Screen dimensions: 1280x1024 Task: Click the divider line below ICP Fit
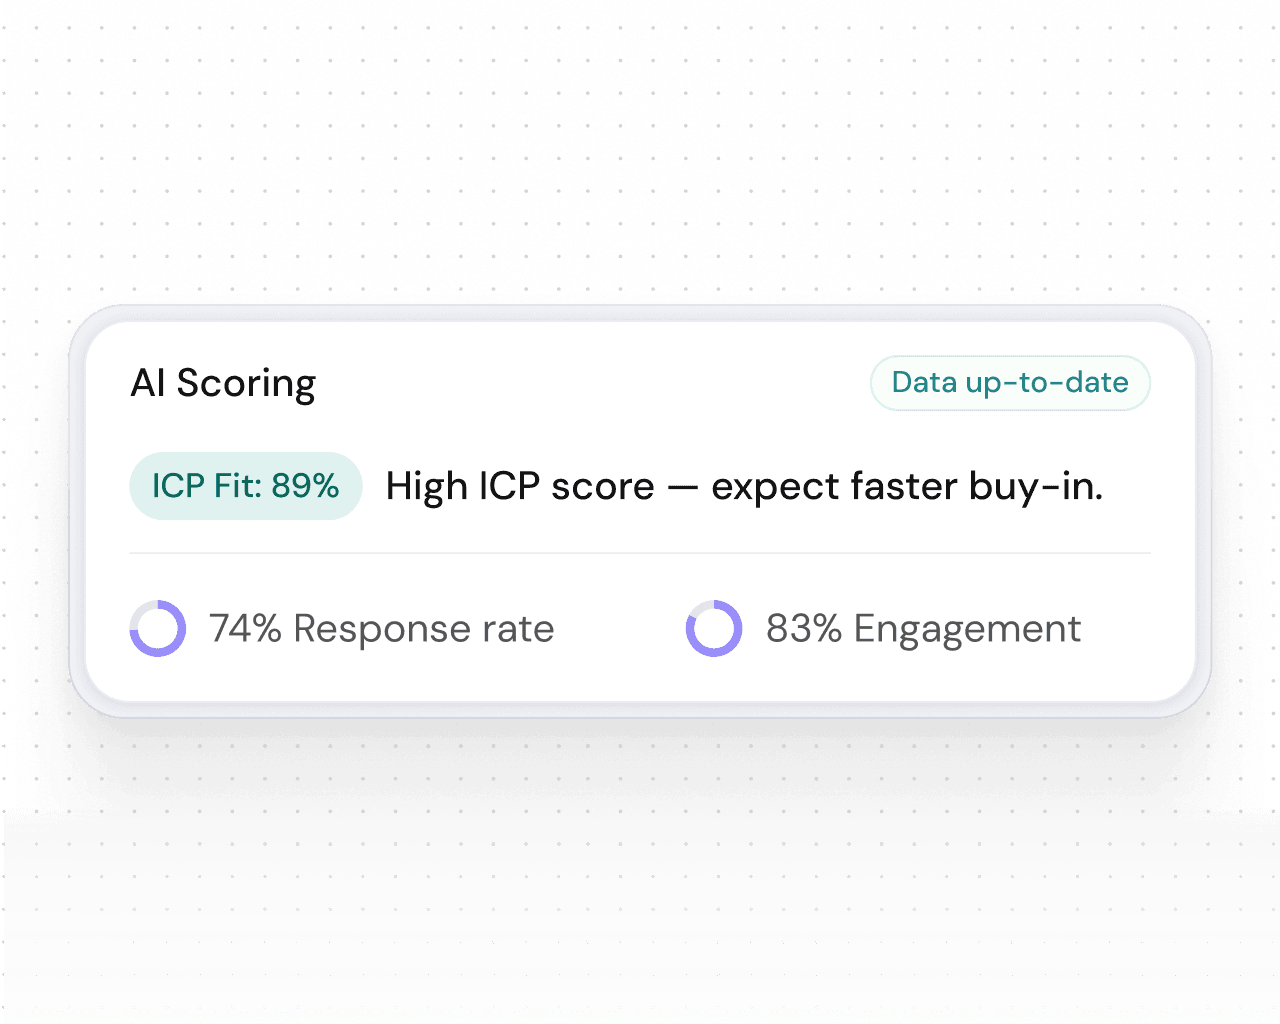click(640, 553)
